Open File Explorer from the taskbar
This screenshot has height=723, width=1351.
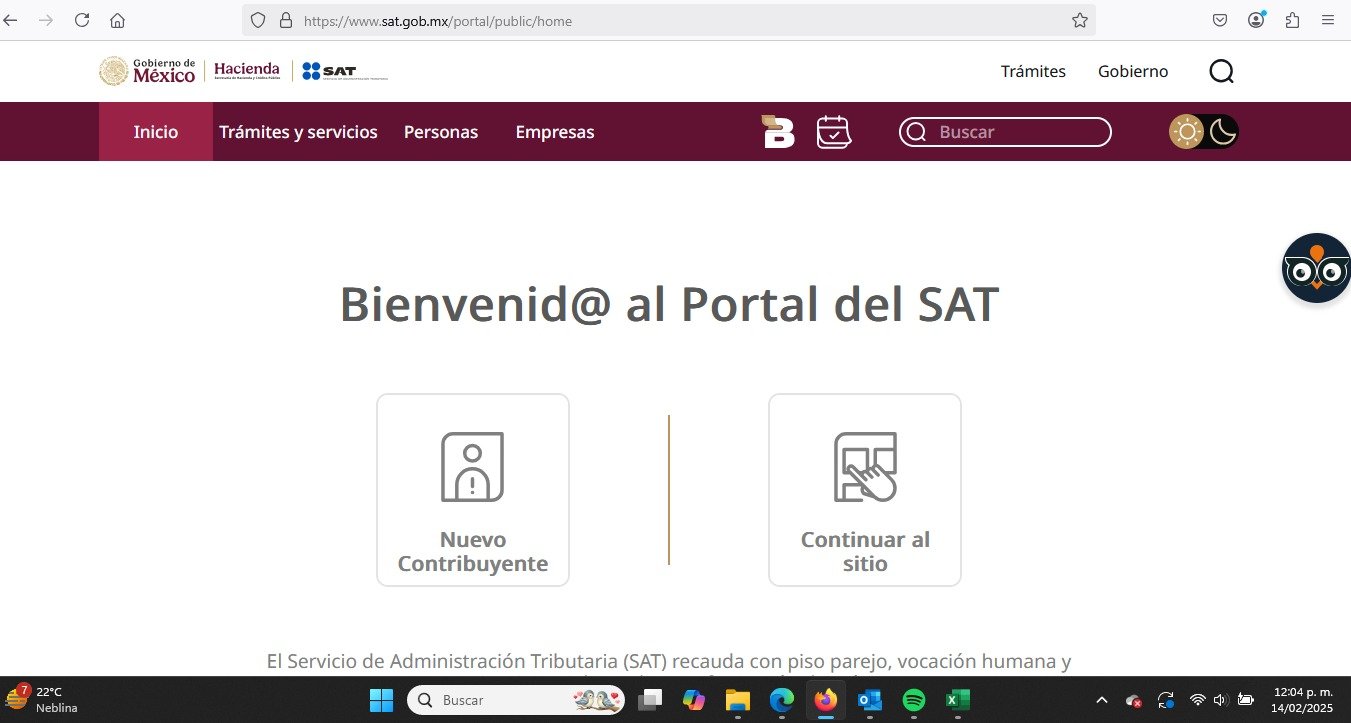pyautogui.click(x=737, y=700)
